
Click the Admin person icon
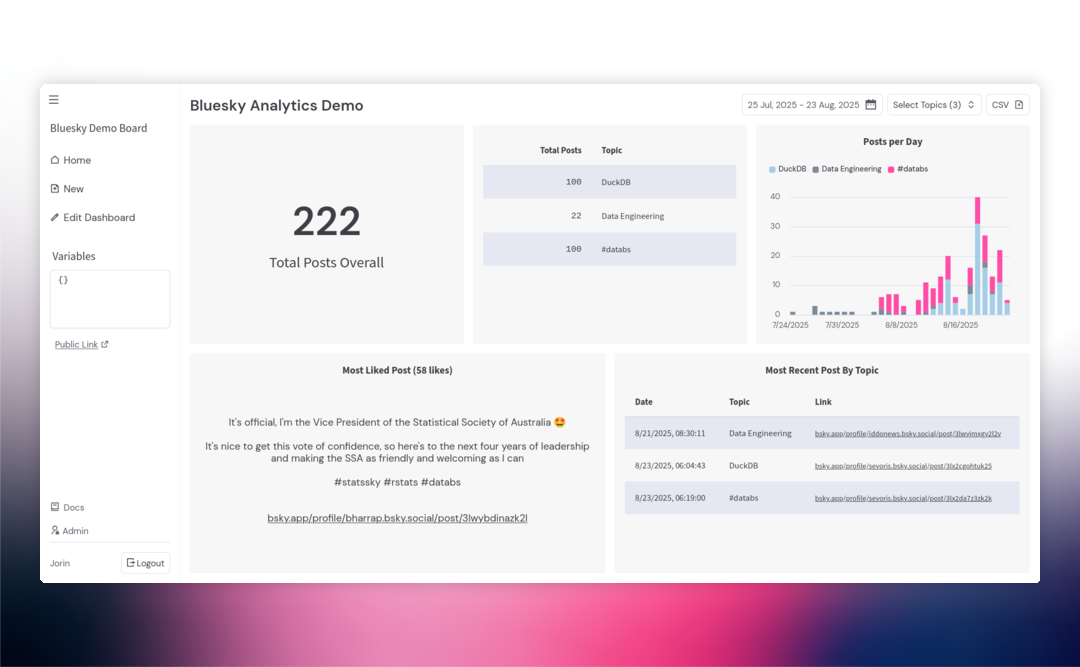pyautogui.click(x=54, y=530)
